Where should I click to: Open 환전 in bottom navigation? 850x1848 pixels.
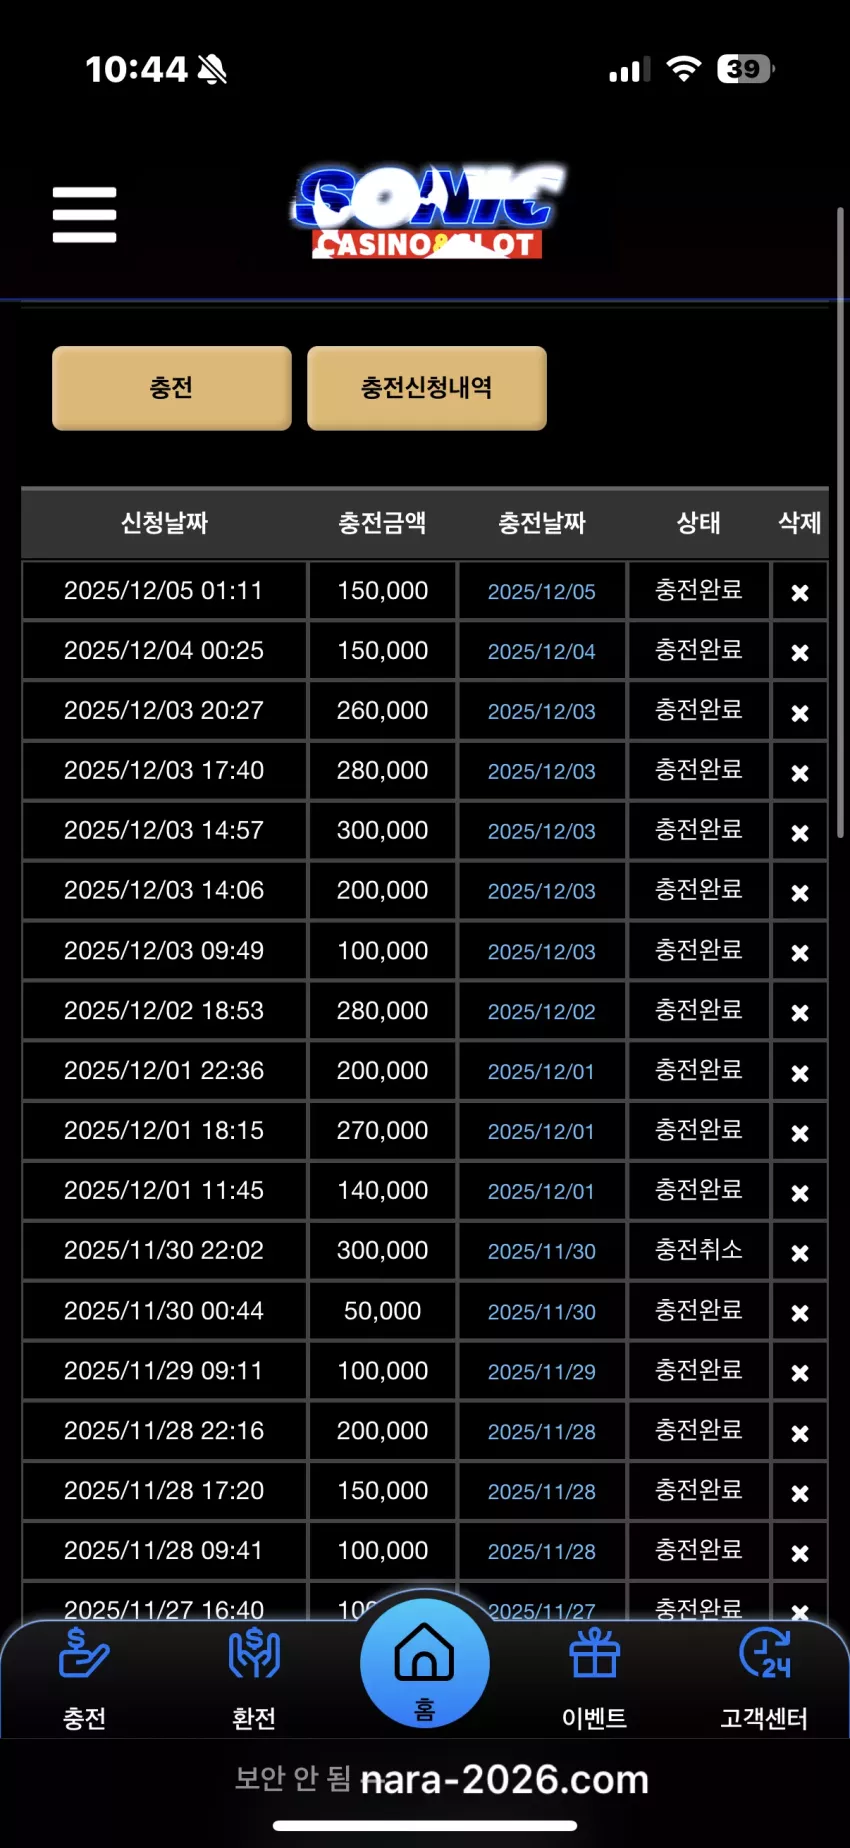(x=254, y=1680)
